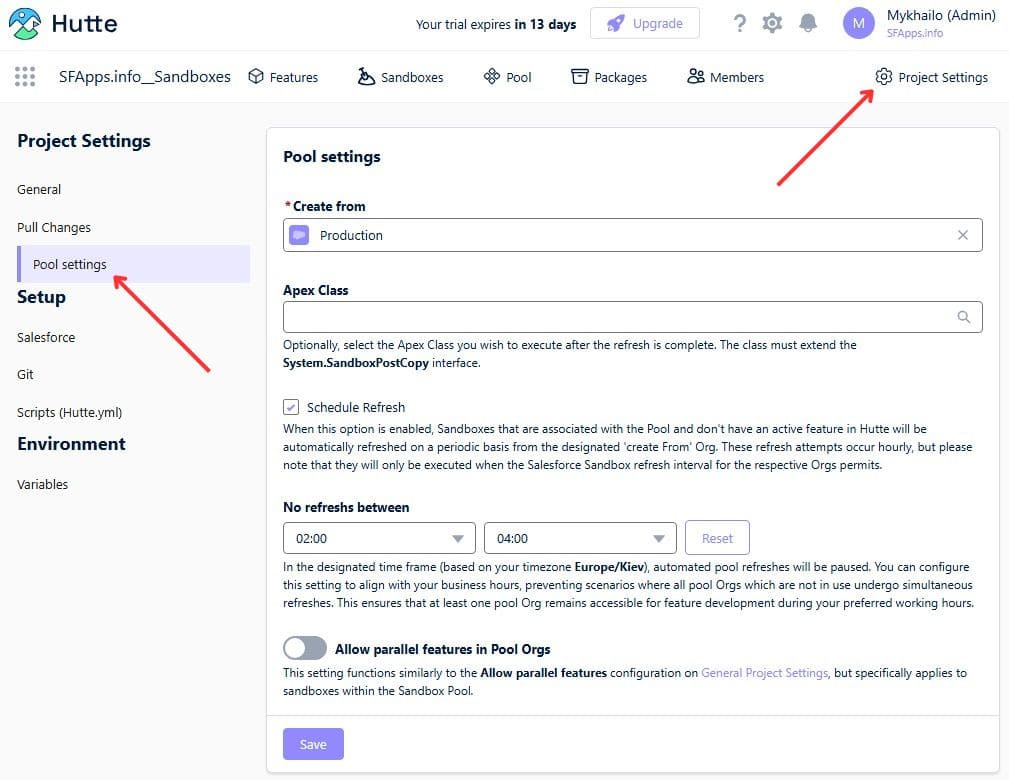Click the Project Settings gear icon

pos(884,77)
